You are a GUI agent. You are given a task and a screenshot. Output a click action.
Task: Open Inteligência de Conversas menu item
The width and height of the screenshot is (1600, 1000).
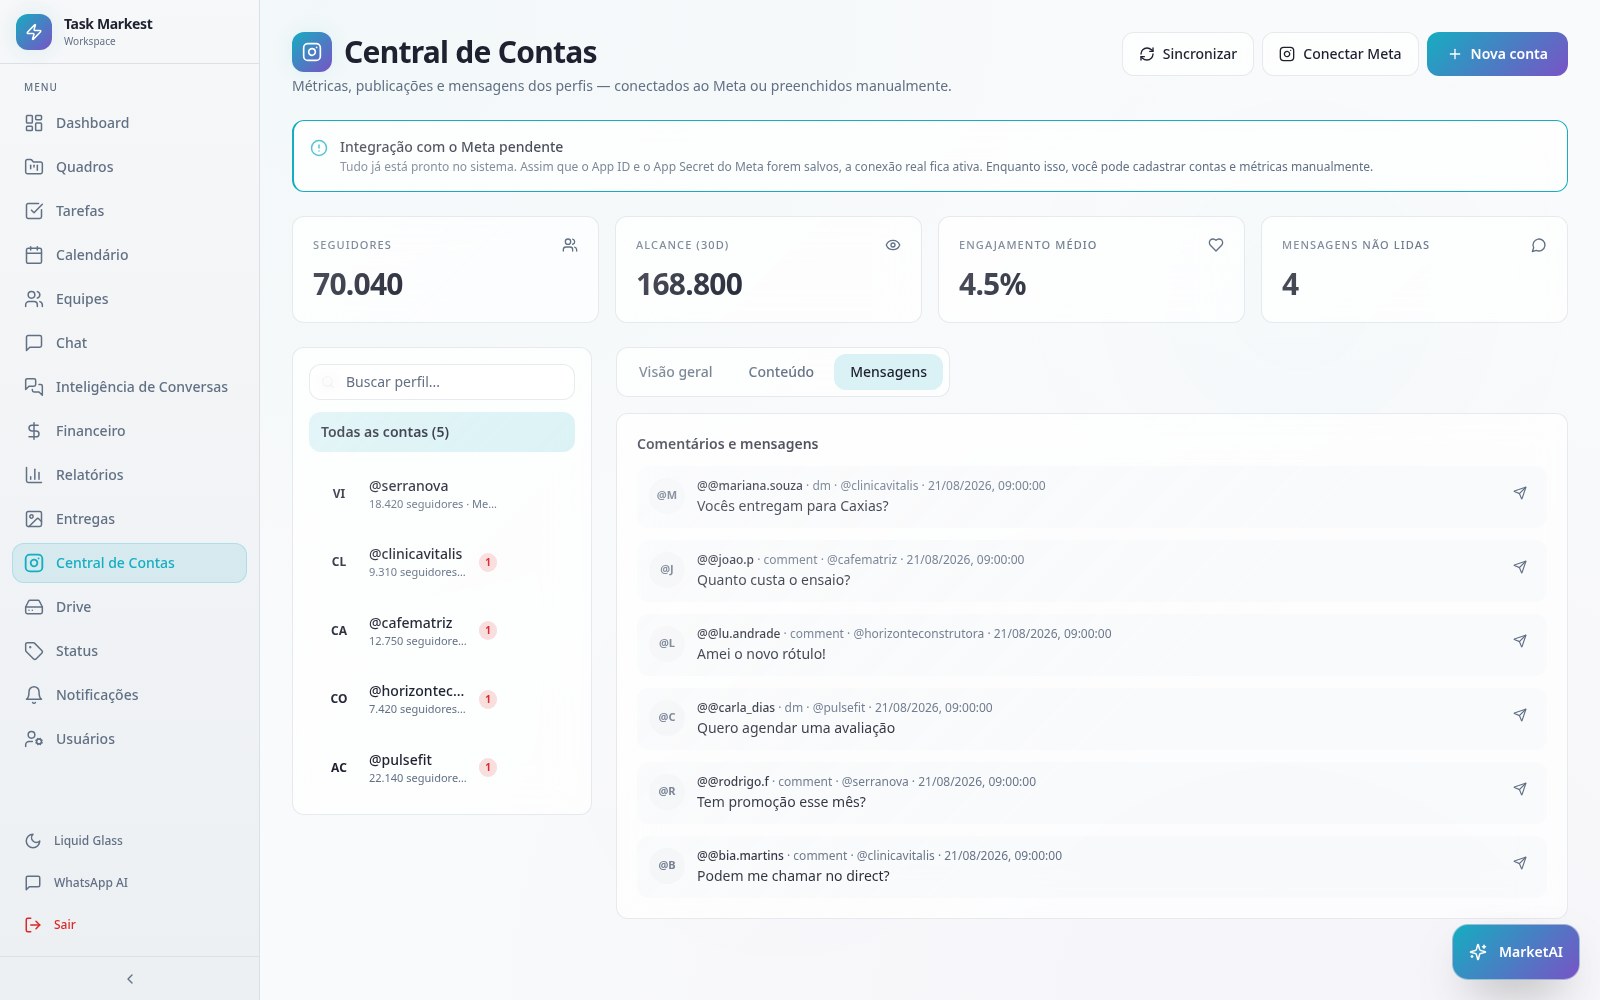[x=130, y=387]
